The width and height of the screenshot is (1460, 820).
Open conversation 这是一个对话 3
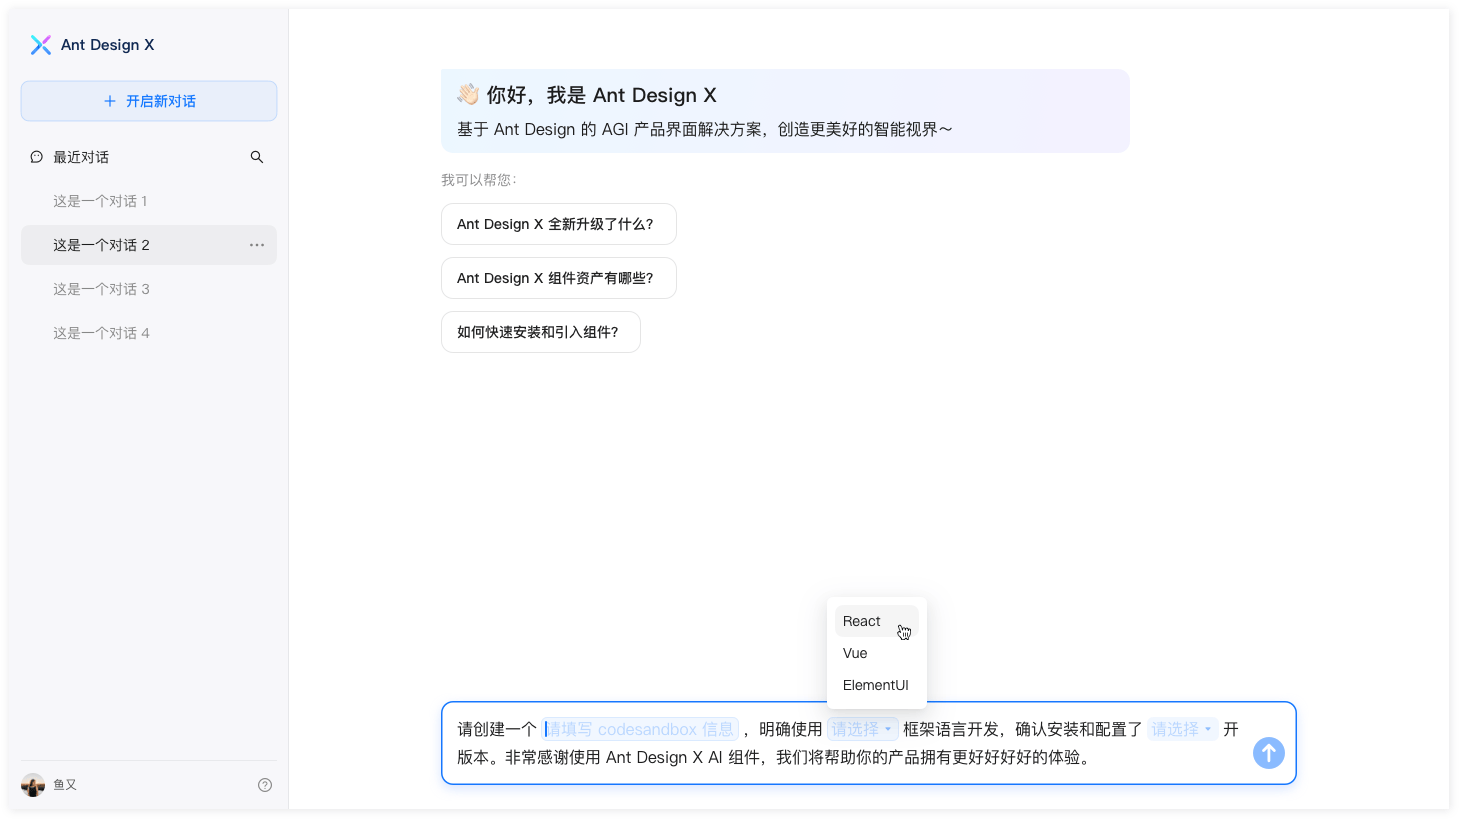[x=149, y=289]
